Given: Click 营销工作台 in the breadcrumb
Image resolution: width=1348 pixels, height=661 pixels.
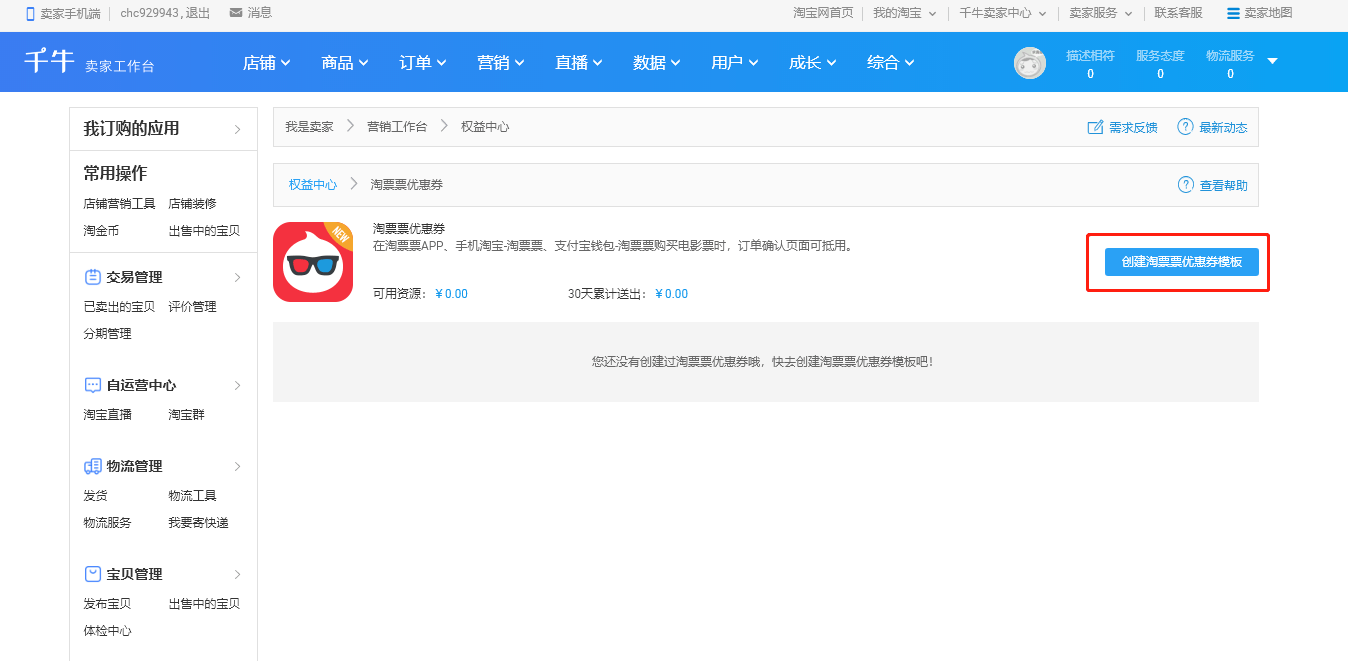Looking at the screenshot, I should pyautogui.click(x=397, y=127).
